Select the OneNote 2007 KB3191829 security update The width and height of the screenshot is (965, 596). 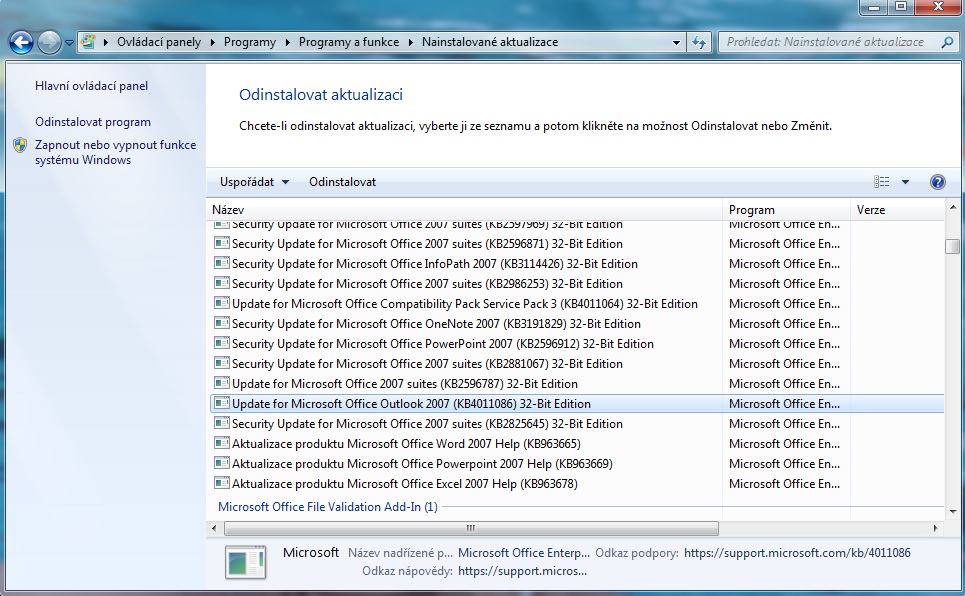coord(436,324)
